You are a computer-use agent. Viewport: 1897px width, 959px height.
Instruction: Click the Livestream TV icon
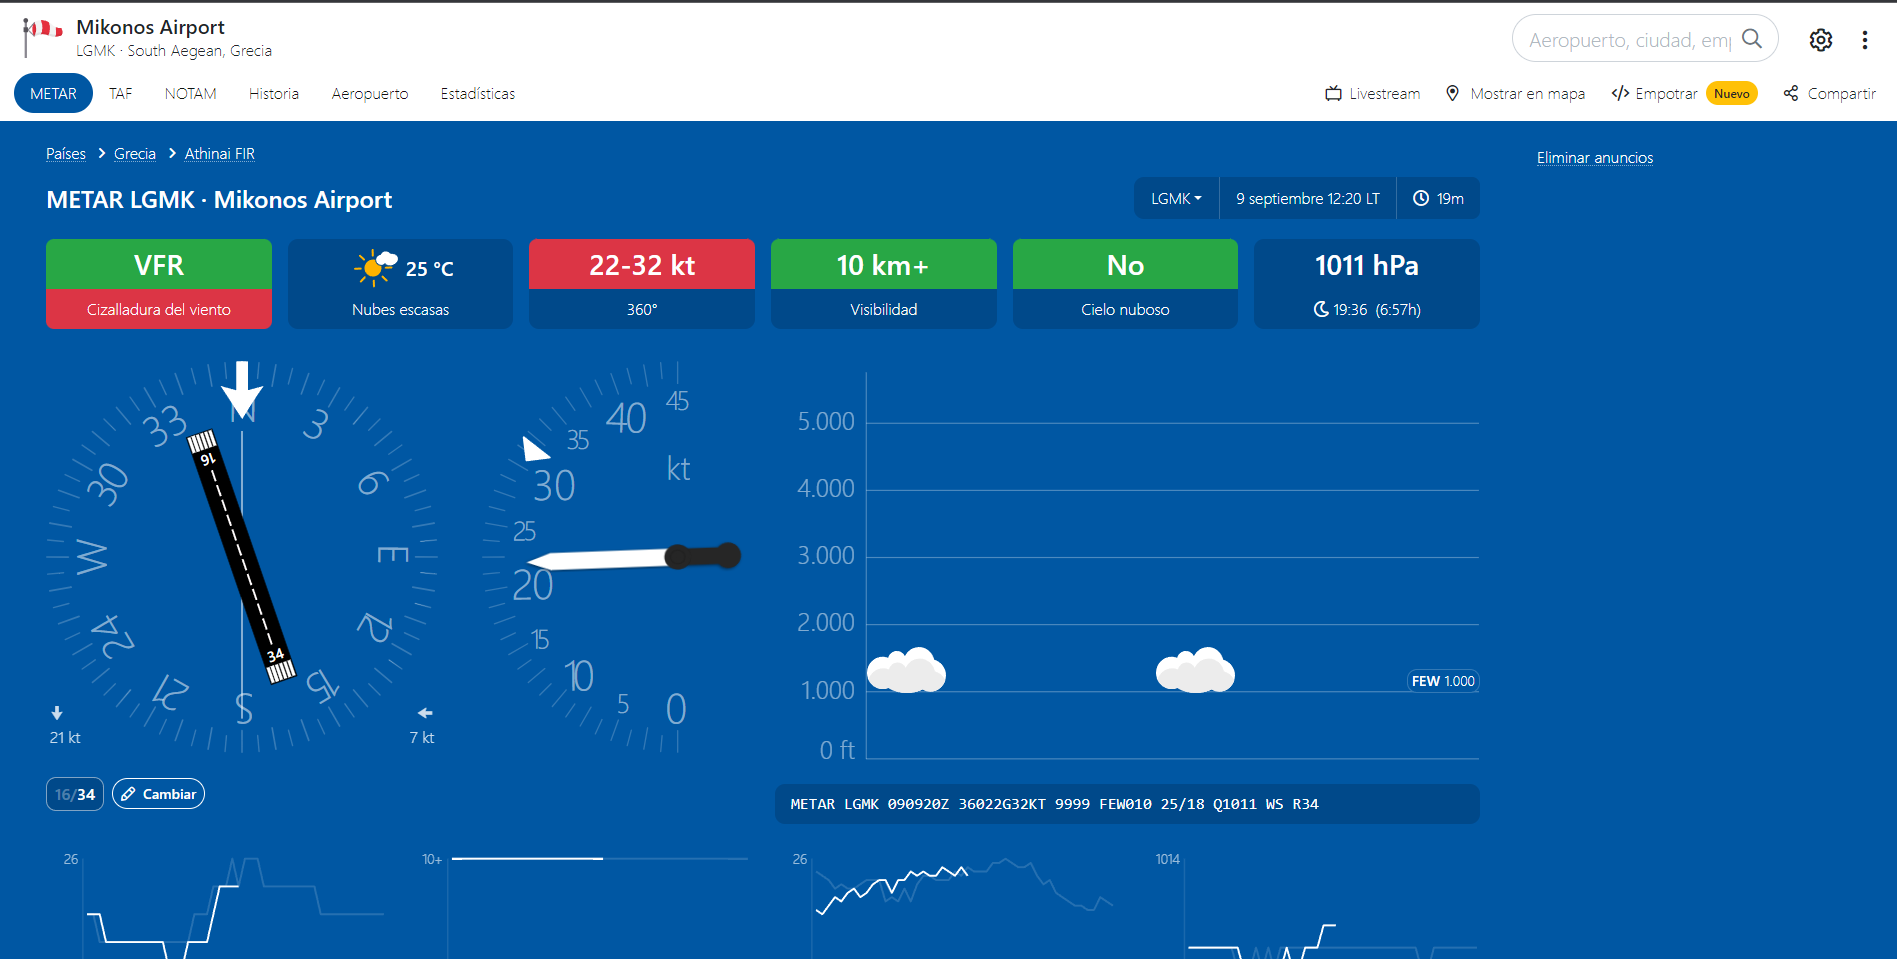[1333, 93]
